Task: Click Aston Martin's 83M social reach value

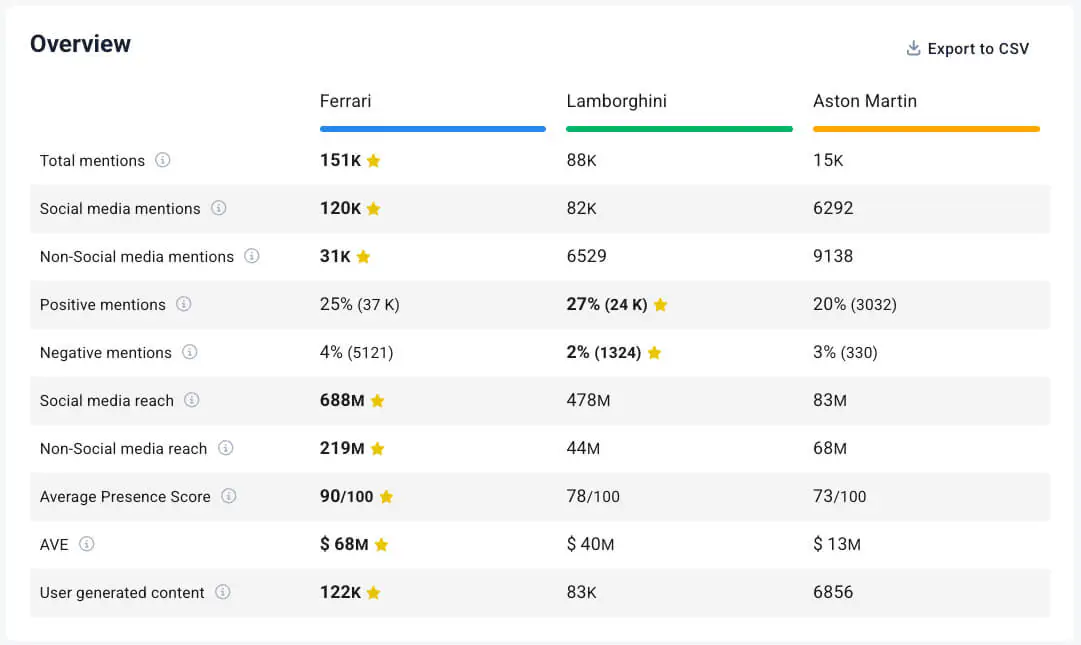Action: point(829,400)
